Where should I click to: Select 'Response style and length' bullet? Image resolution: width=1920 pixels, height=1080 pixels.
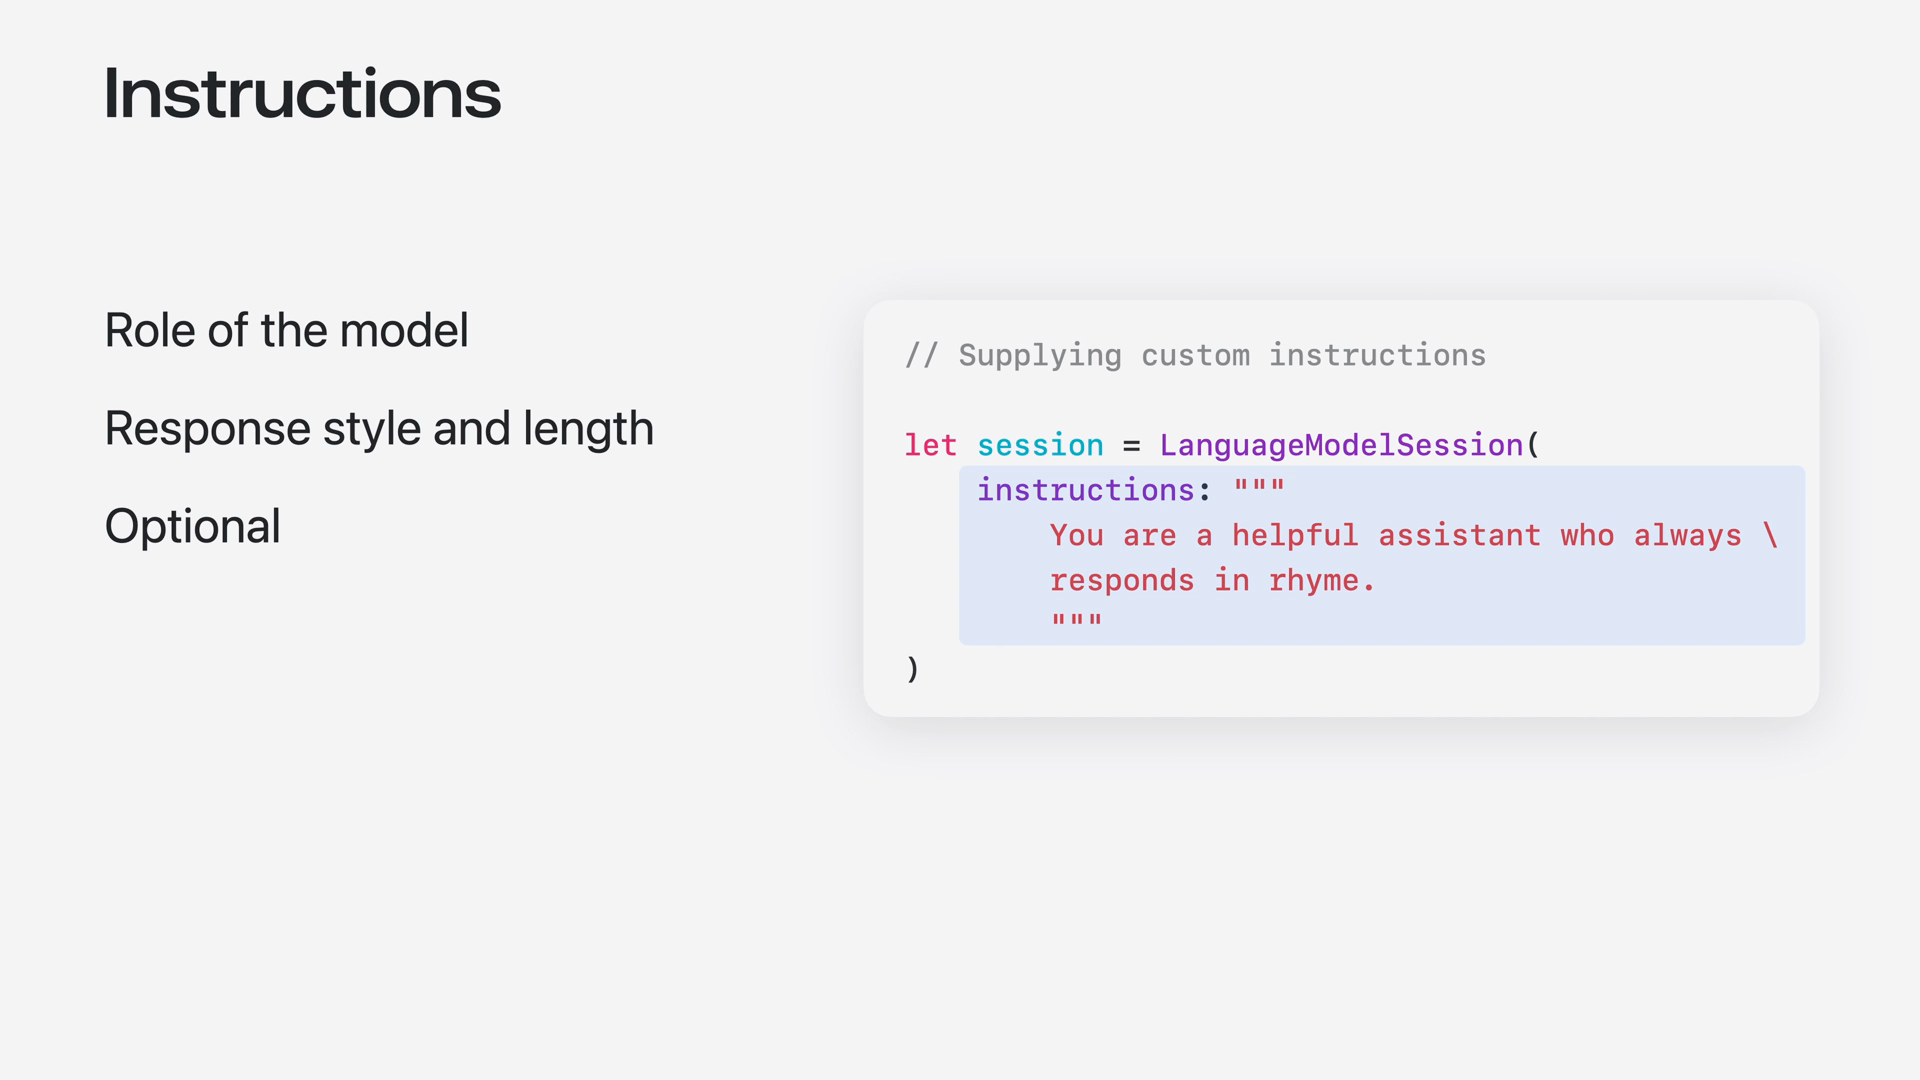pyautogui.click(x=379, y=429)
